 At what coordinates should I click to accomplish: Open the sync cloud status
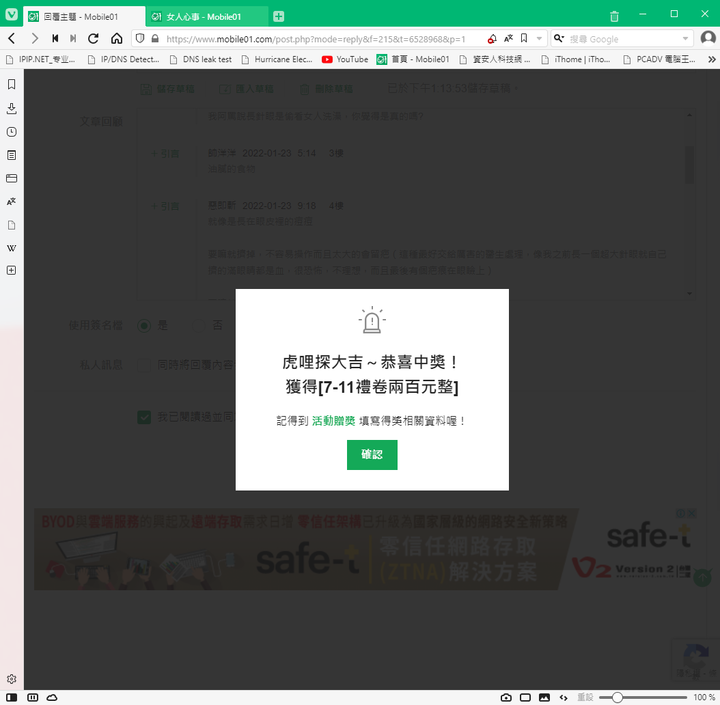[52, 697]
